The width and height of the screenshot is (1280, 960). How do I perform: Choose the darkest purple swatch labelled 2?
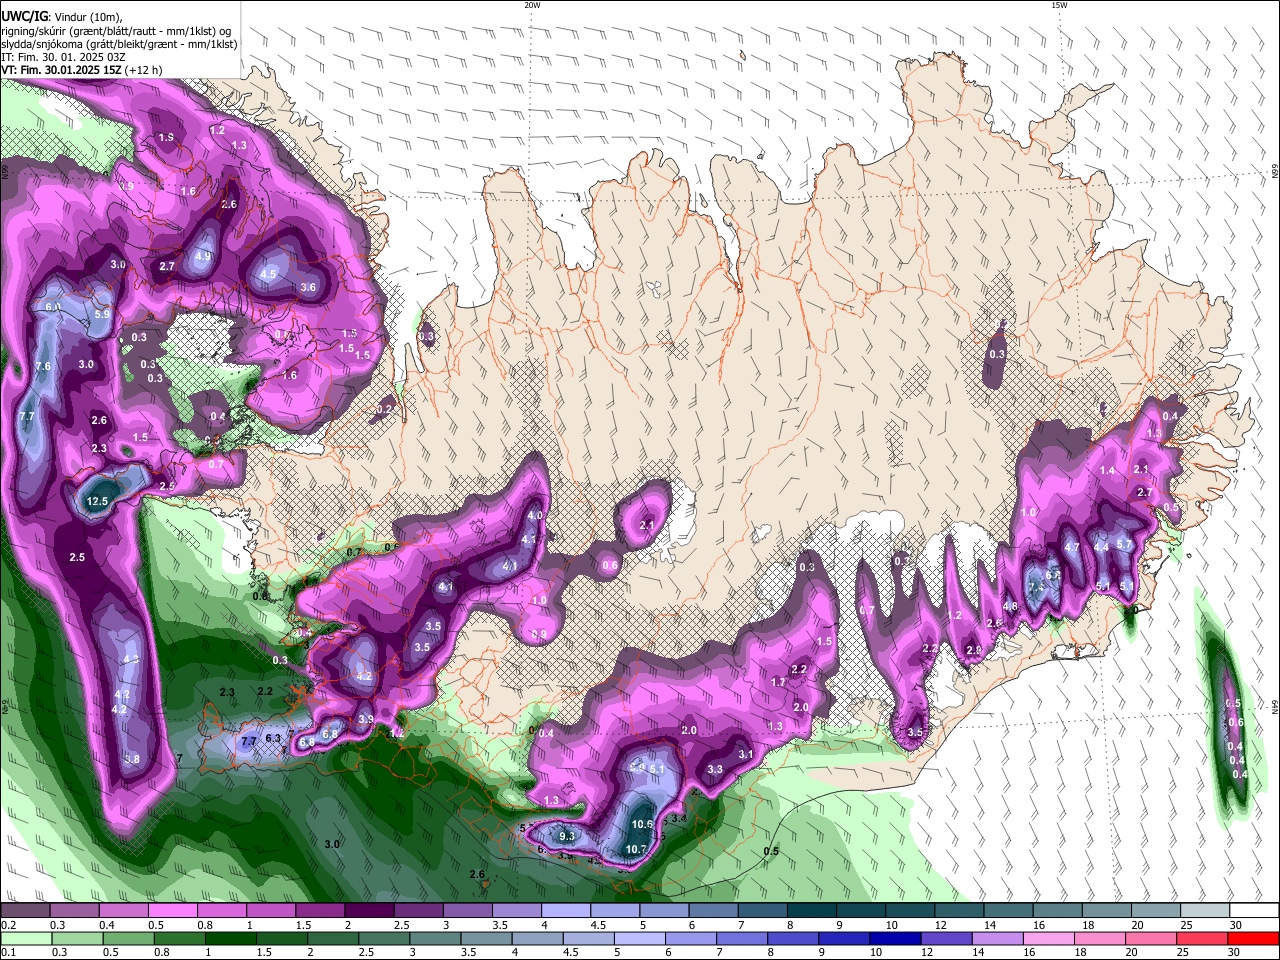369,910
